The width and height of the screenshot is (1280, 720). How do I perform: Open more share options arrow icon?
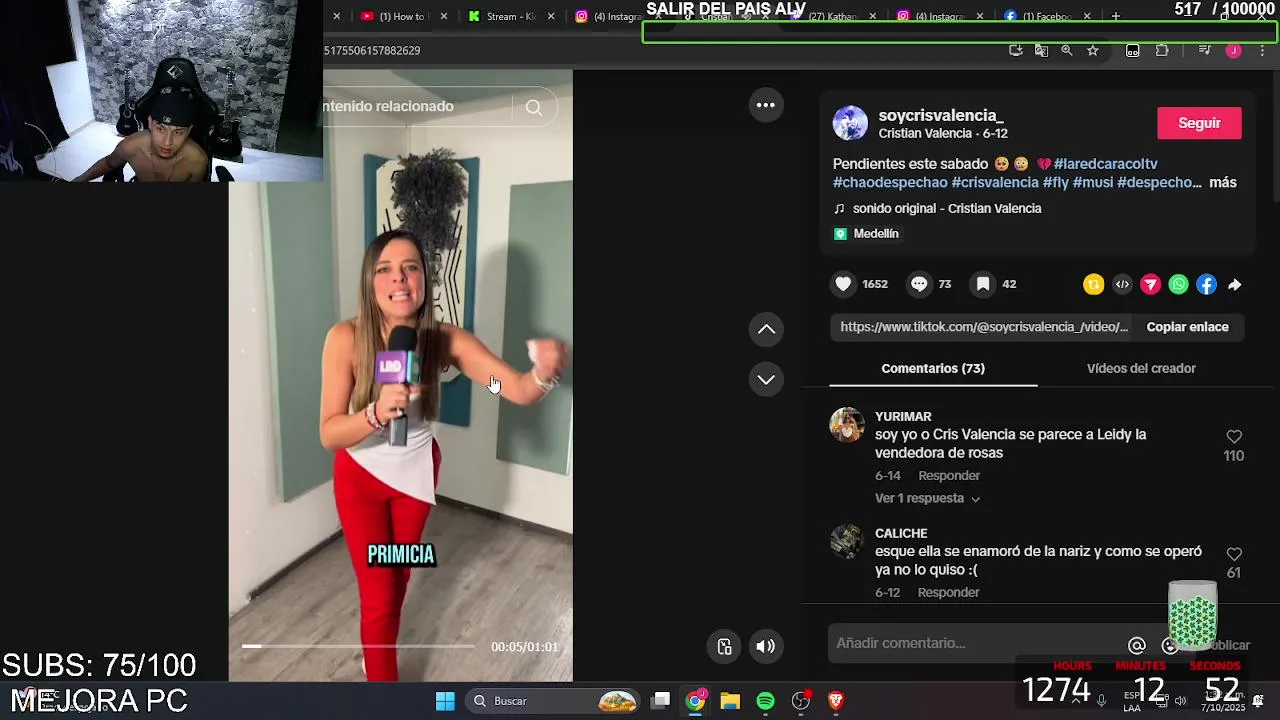tap(1235, 285)
